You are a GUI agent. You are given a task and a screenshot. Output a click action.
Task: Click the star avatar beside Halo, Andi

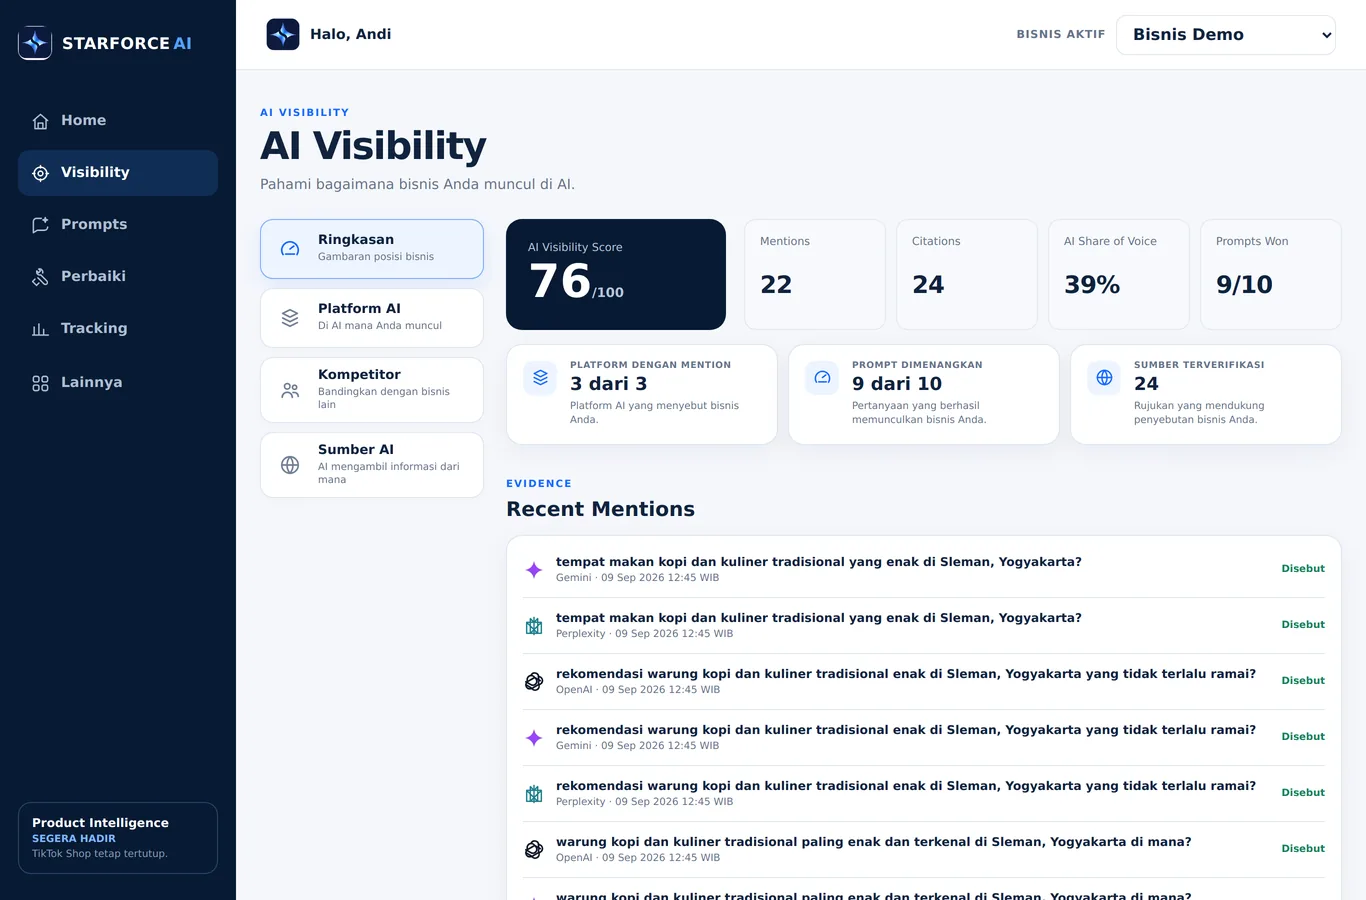(x=283, y=34)
